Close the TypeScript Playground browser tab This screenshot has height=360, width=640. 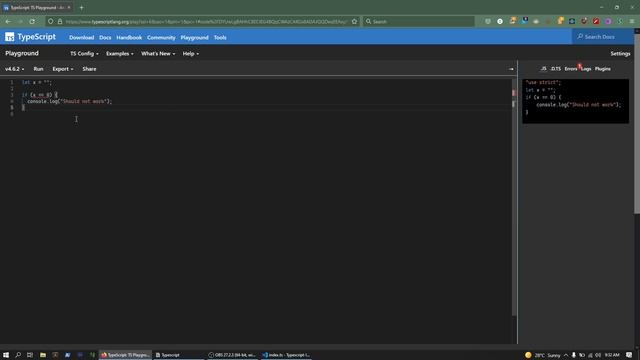[x=69, y=7]
